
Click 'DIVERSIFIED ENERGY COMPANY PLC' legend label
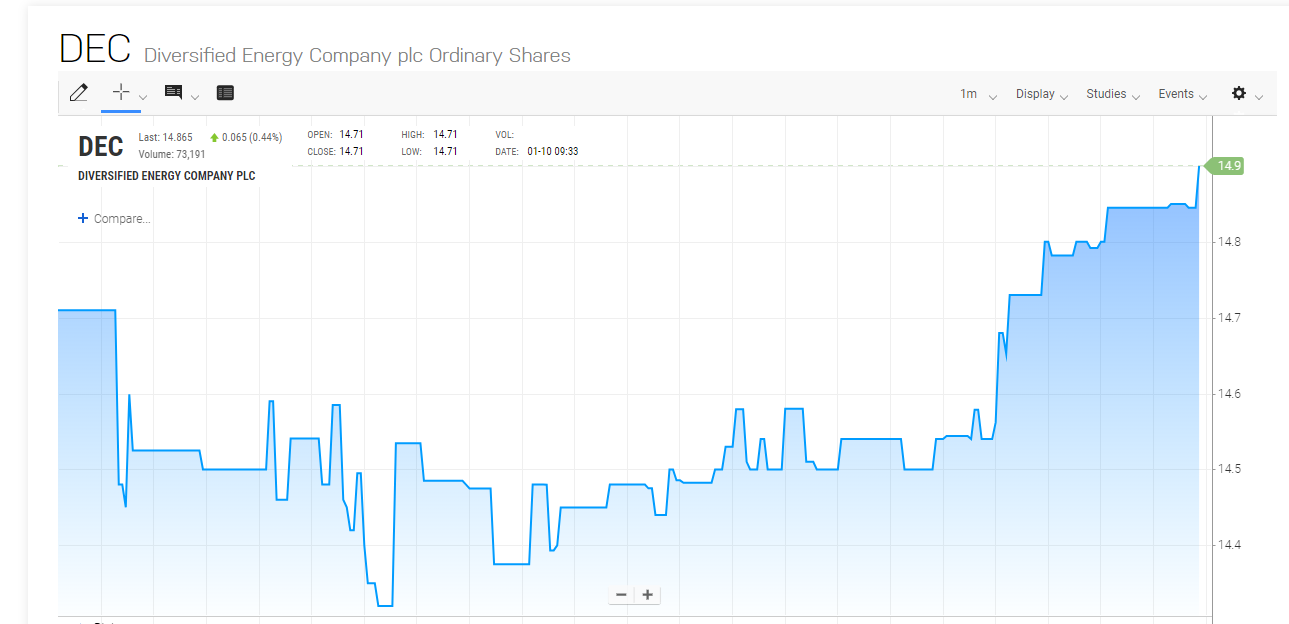(x=166, y=176)
